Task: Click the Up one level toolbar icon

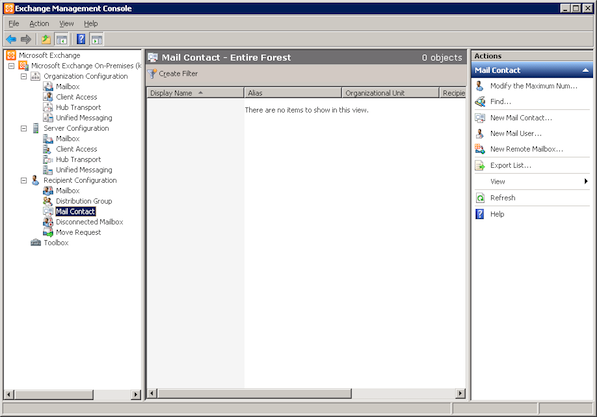Action: coord(46,39)
